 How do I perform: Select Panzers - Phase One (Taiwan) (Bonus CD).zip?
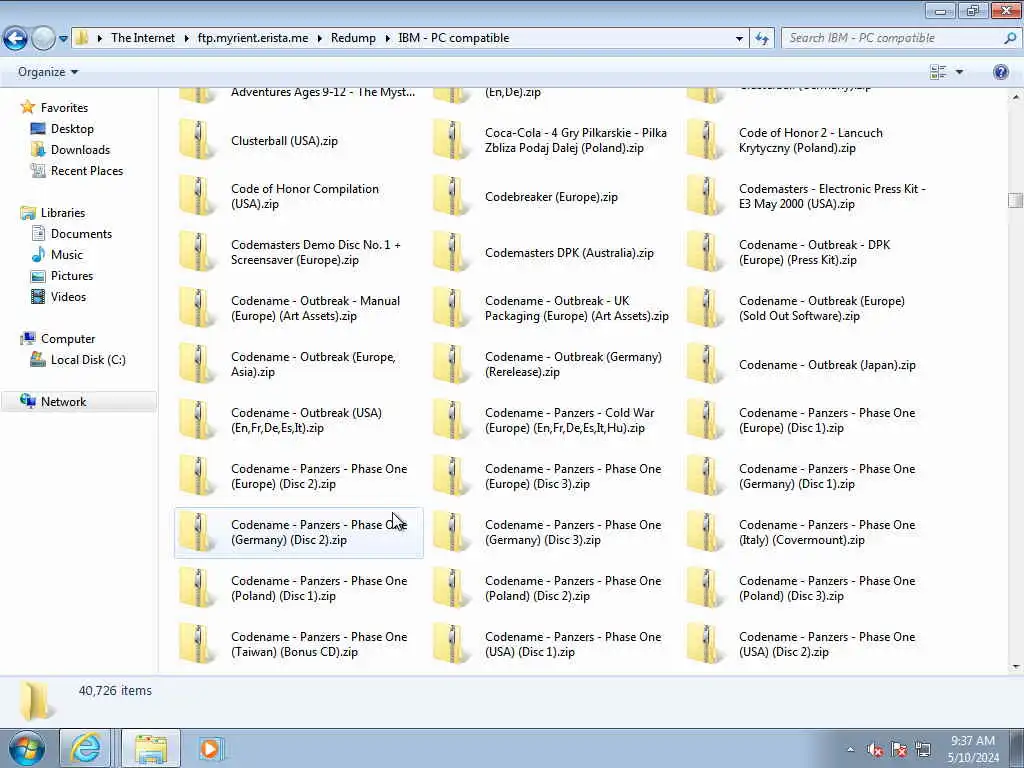tap(319, 645)
